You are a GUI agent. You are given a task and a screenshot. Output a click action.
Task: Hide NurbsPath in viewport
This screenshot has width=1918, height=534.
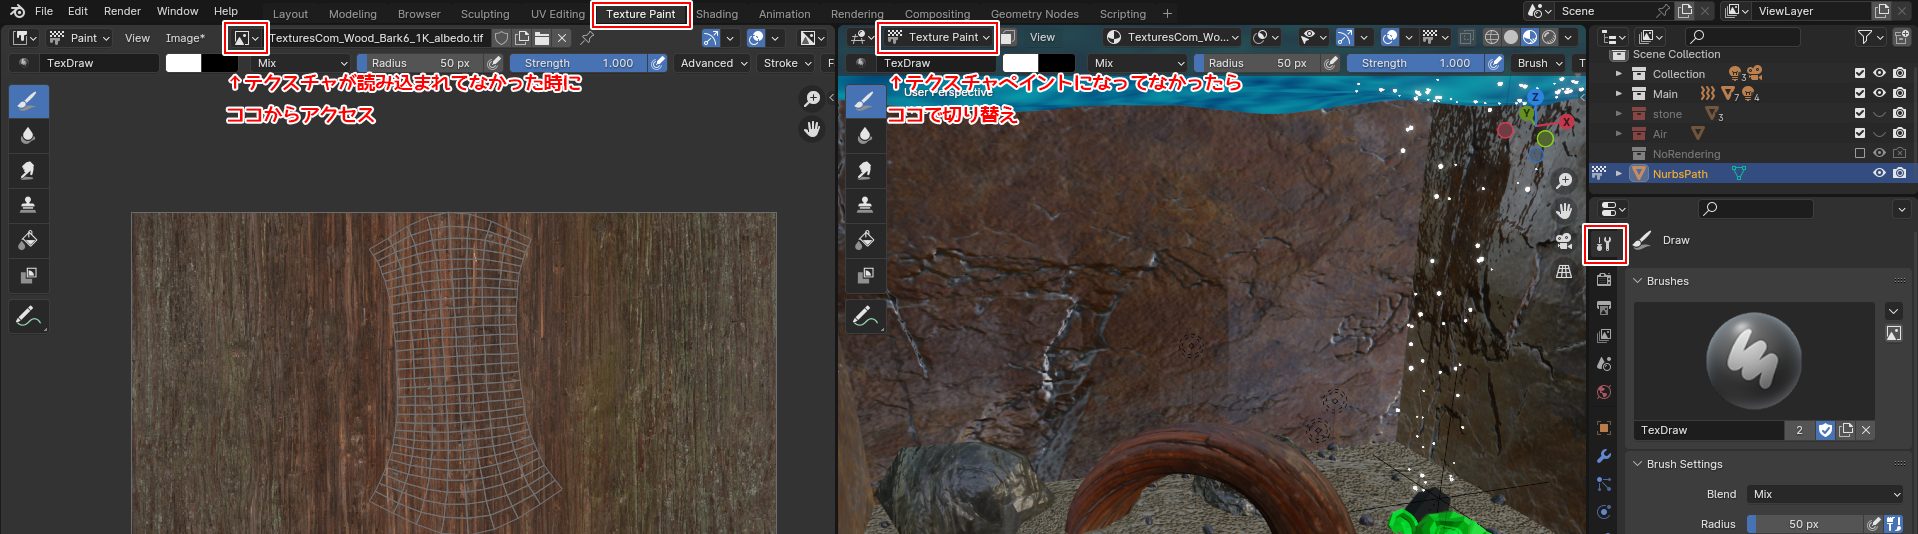click(x=1879, y=173)
